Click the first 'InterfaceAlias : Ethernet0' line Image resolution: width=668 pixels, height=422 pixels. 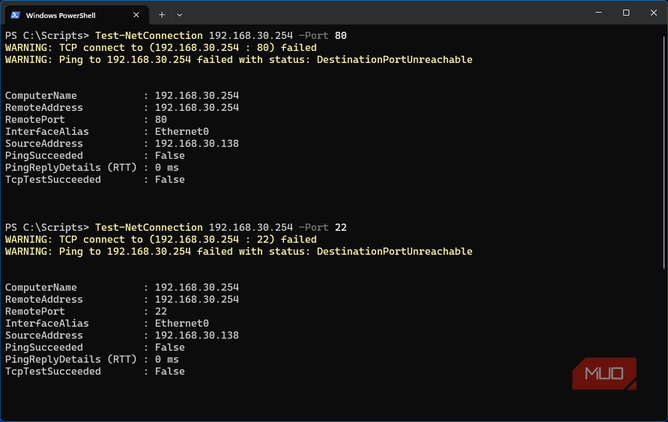point(107,132)
